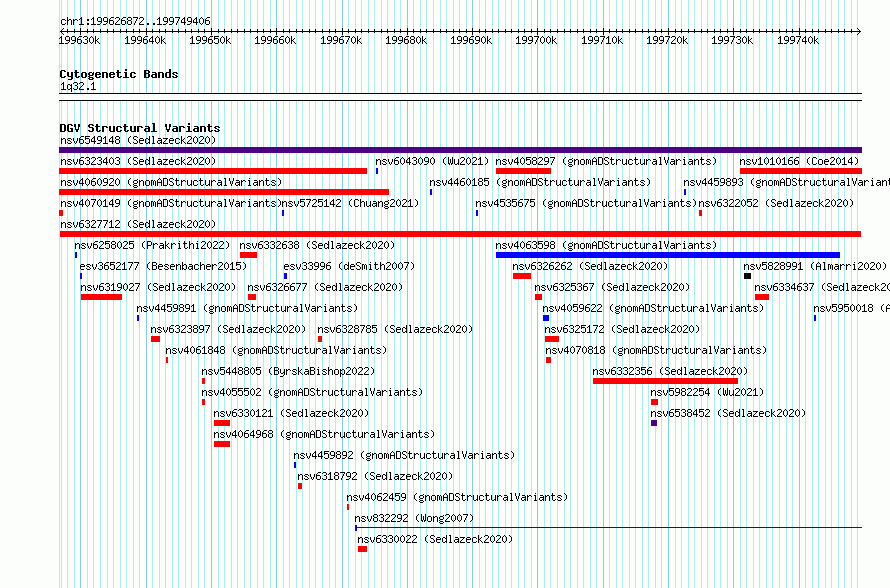Image resolution: width=890 pixels, height=588 pixels.
Task: Open the nsv5950018 variant label
Action: [x=851, y=308]
